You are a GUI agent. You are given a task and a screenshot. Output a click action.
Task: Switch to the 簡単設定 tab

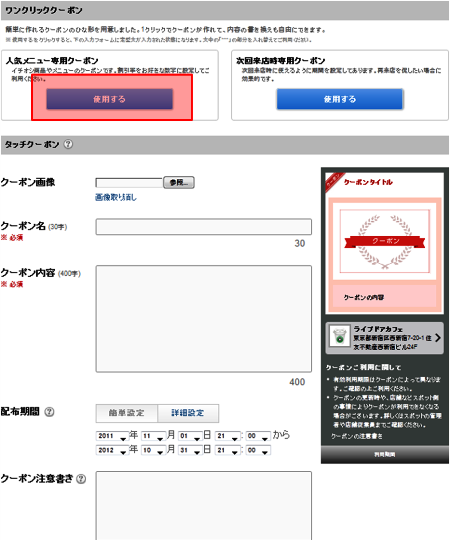pyautogui.click(x=126, y=413)
